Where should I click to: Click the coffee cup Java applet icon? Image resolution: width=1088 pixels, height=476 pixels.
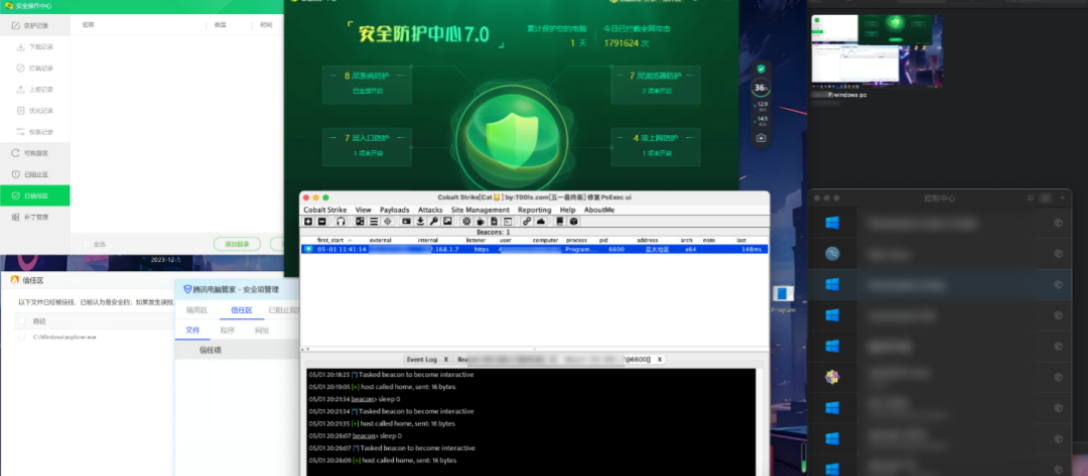coord(480,221)
